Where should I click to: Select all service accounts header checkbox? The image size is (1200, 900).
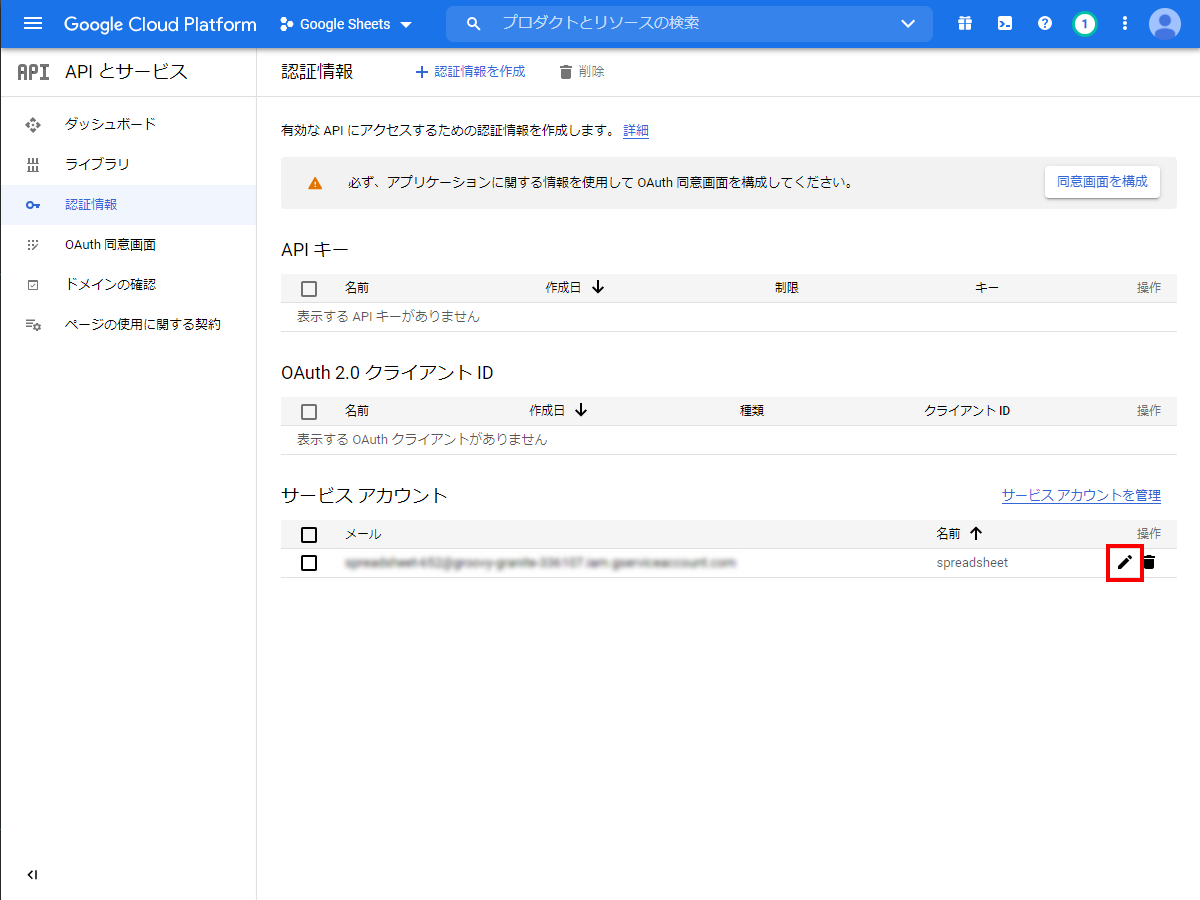point(309,535)
